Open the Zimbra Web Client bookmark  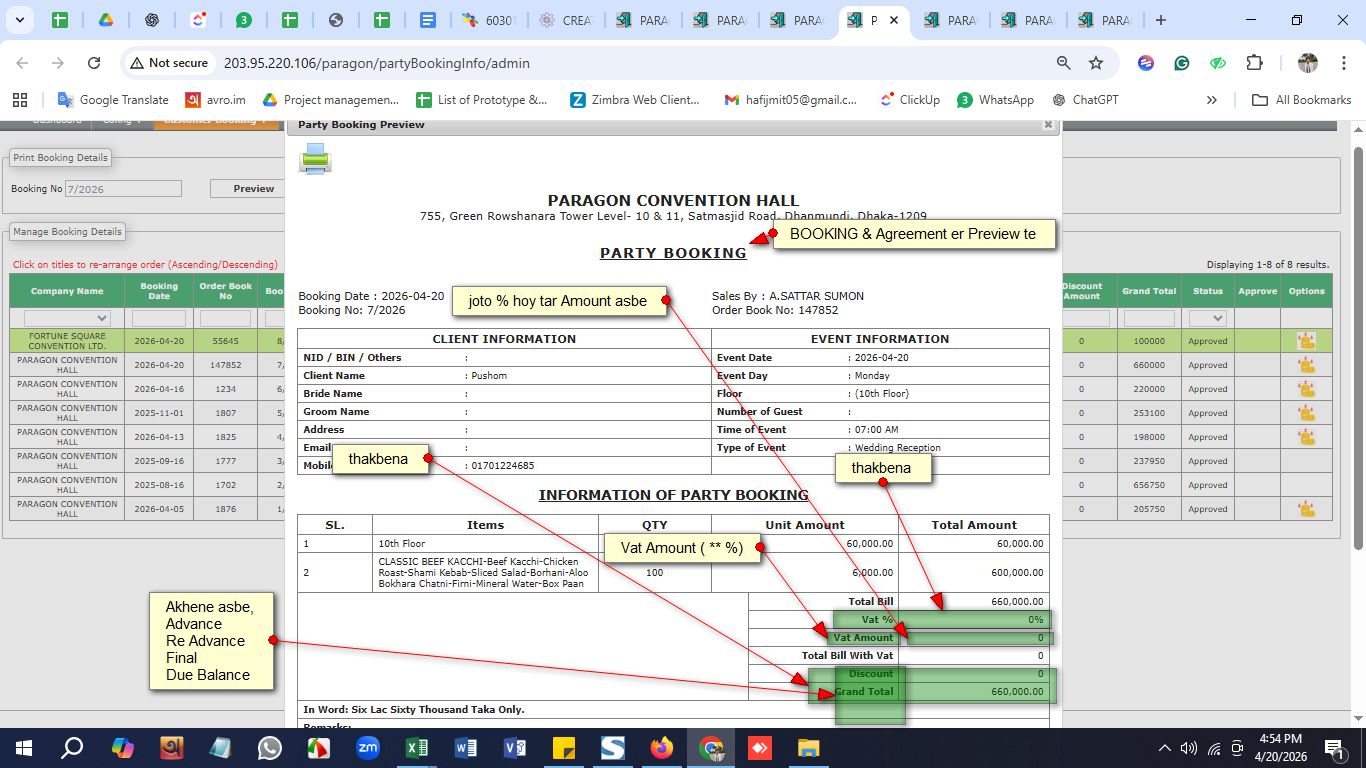[x=636, y=100]
